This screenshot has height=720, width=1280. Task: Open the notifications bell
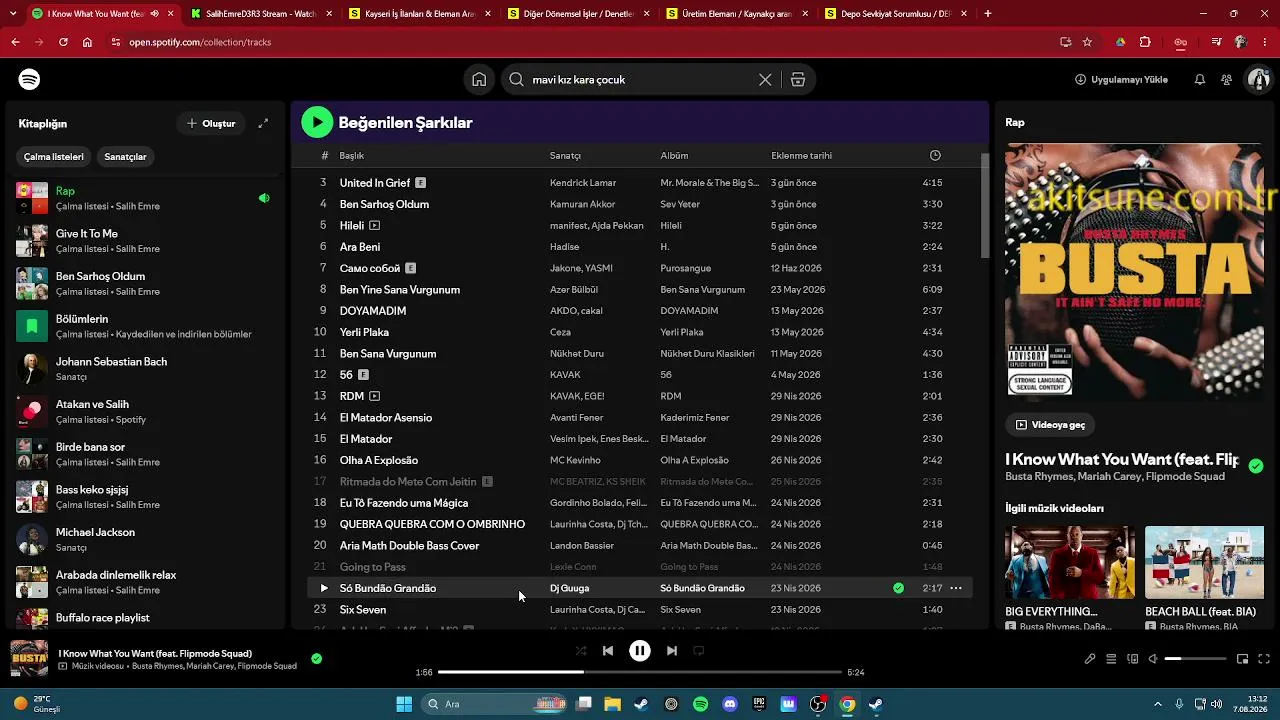[1200, 80]
